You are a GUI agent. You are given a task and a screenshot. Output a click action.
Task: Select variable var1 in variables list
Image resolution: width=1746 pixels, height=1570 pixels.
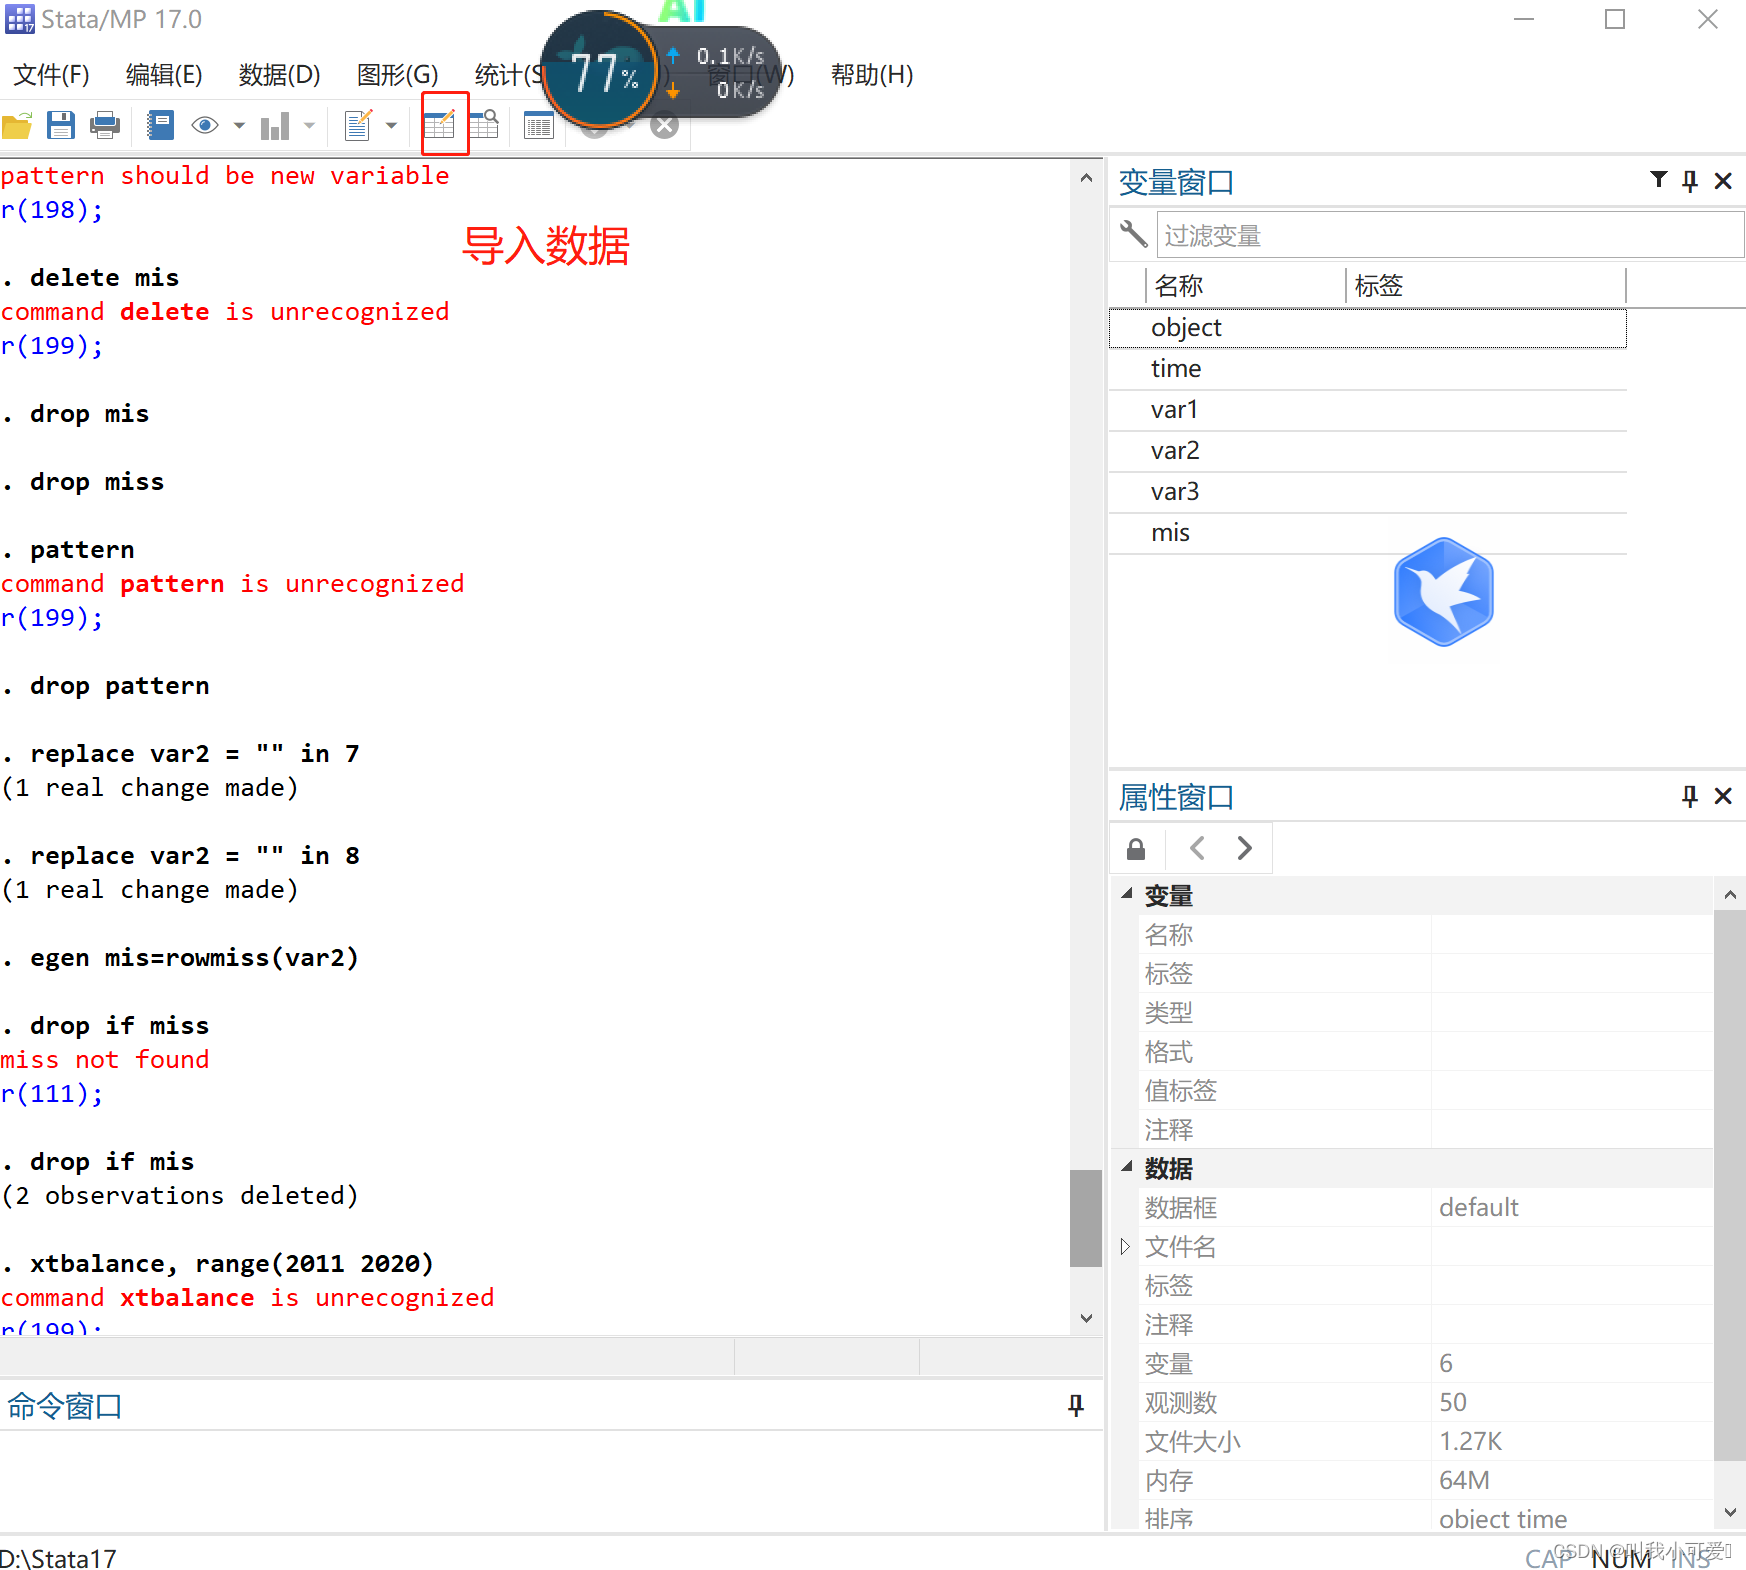(x=1367, y=410)
